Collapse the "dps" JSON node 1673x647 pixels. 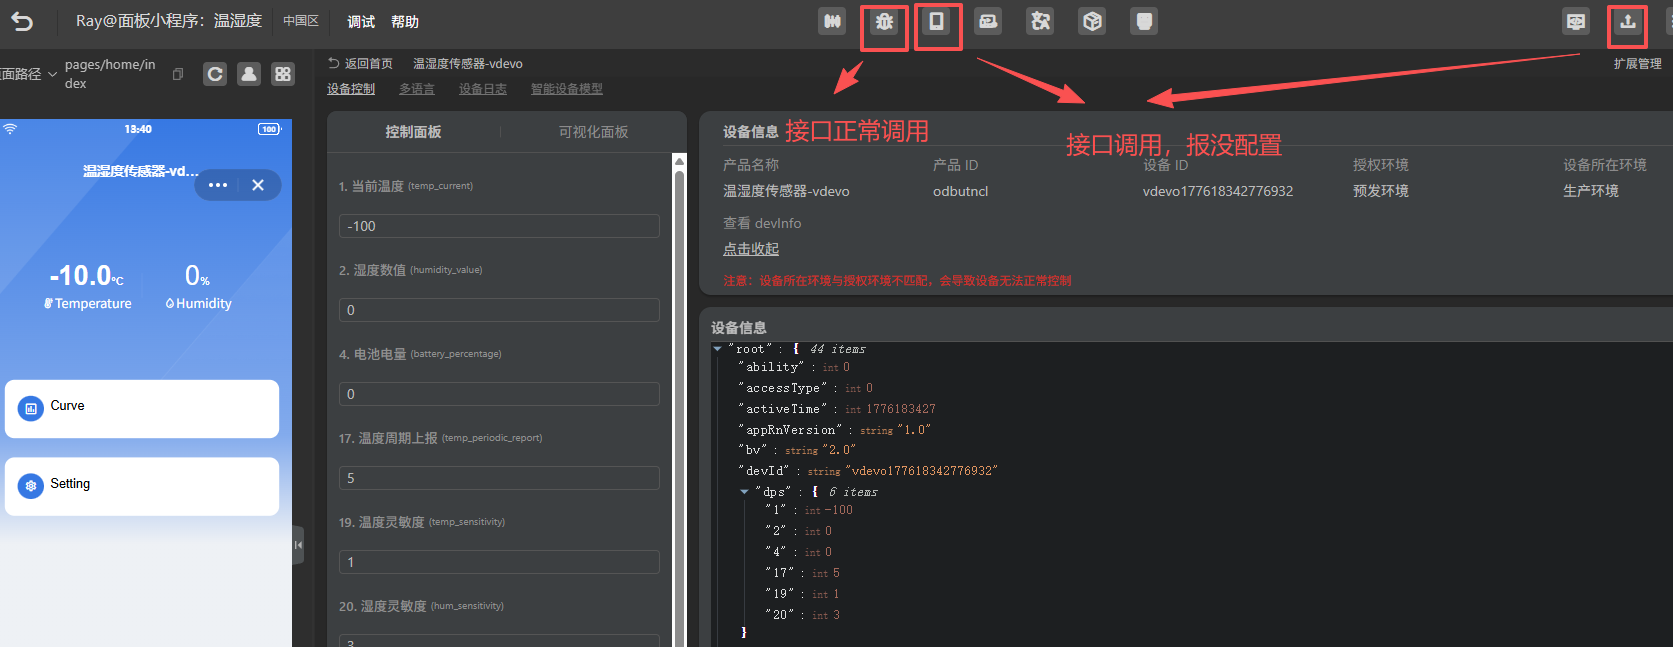[x=744, y=492]
